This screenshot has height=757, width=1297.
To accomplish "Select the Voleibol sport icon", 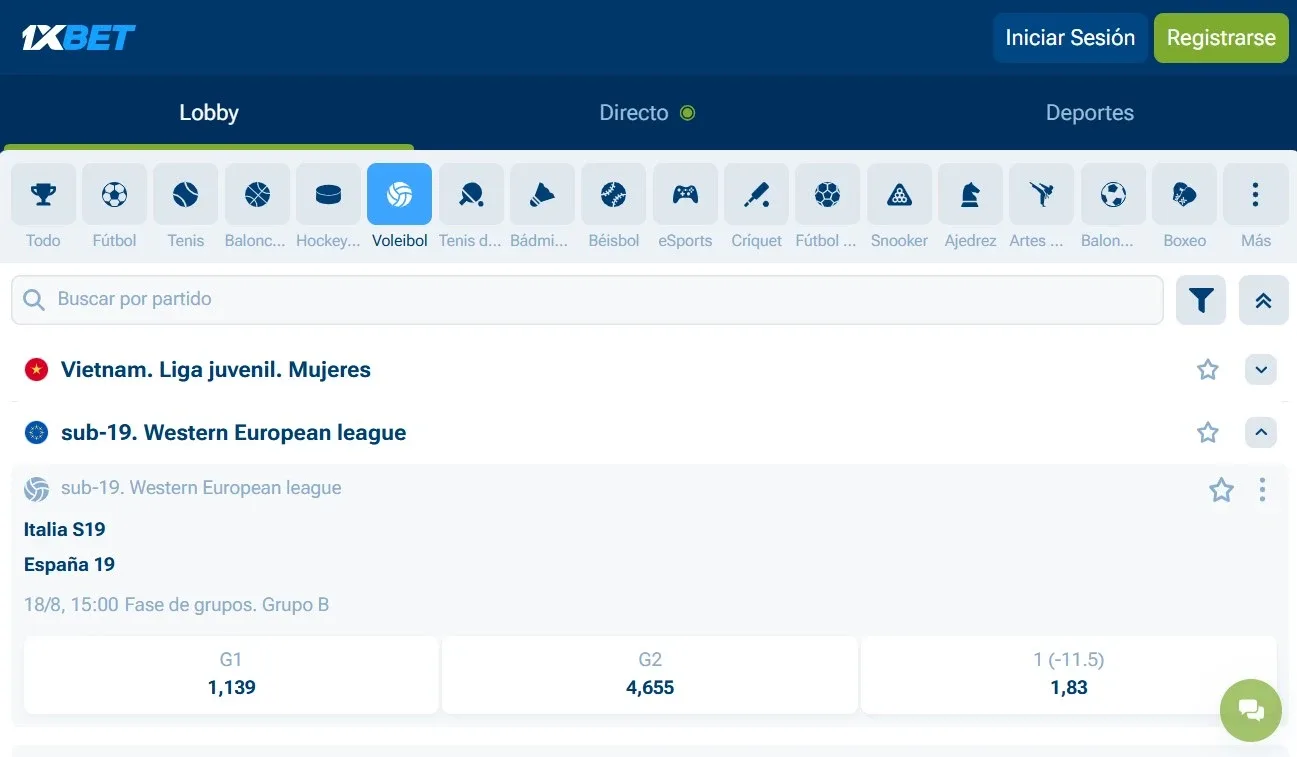I will (x=400, y=194).
